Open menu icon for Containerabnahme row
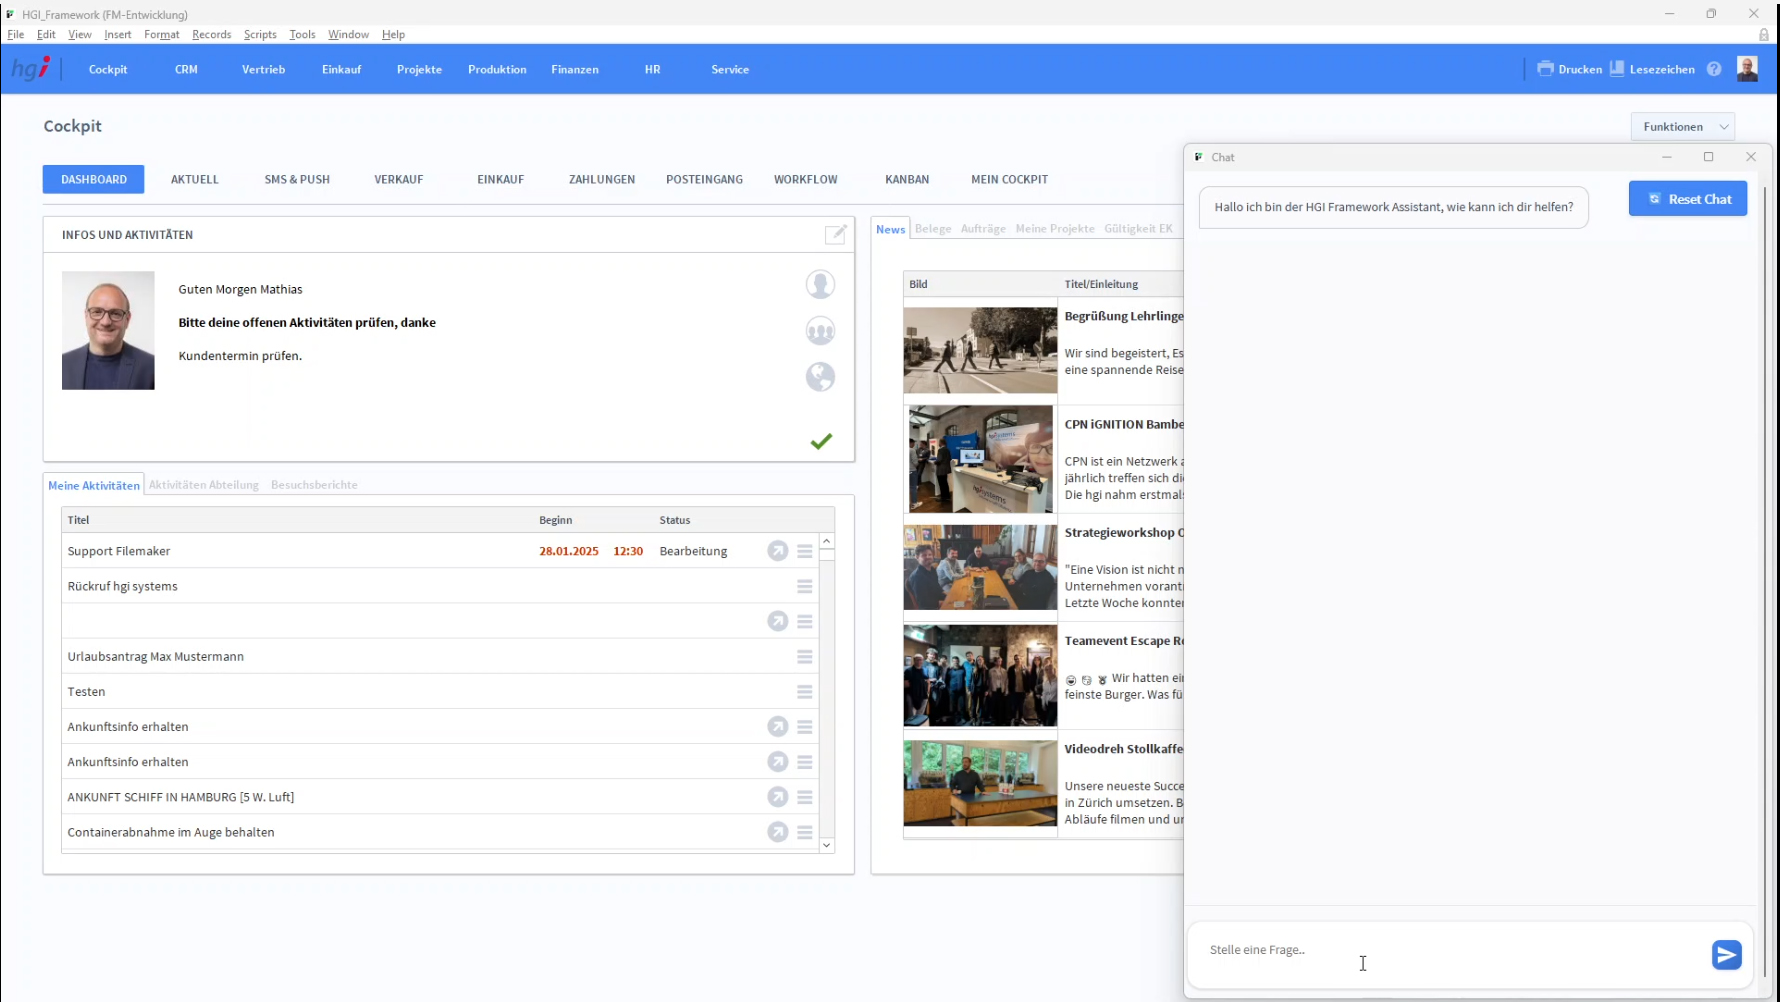The image size is (1780, 1002). 804,832
